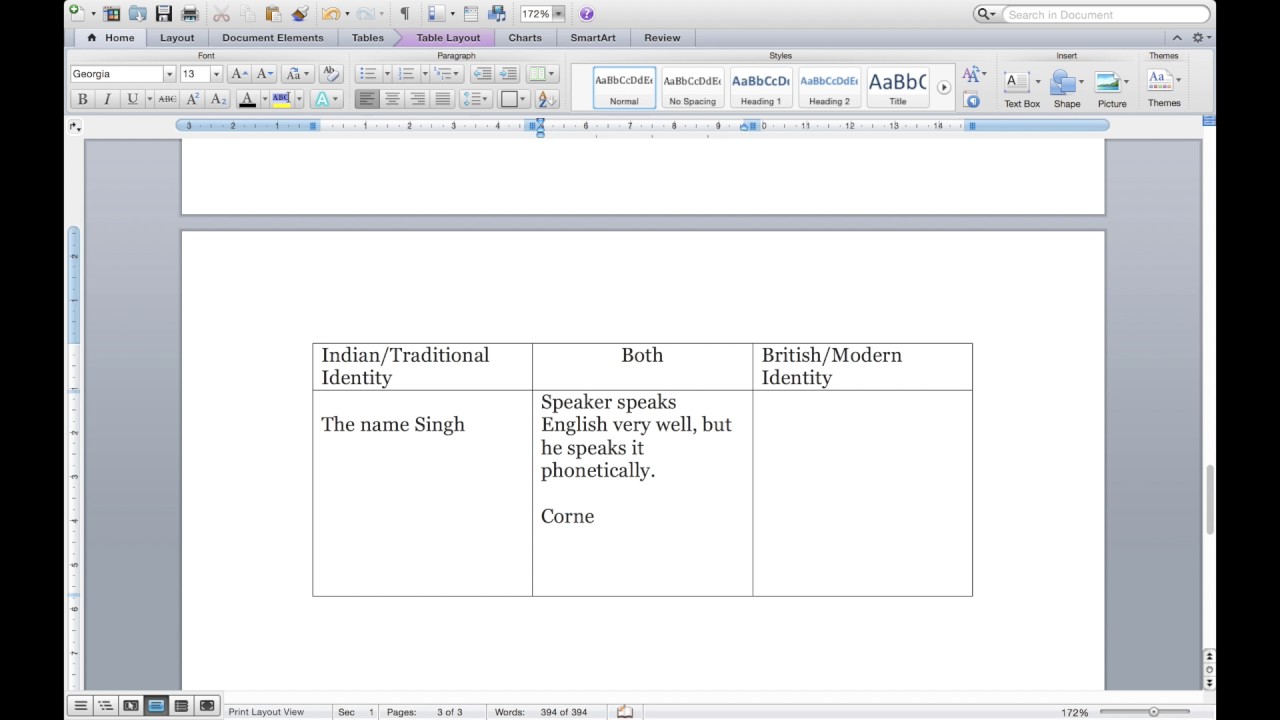Toggle underline formatting
This screenshot has width=1280, height=720.
131,99
